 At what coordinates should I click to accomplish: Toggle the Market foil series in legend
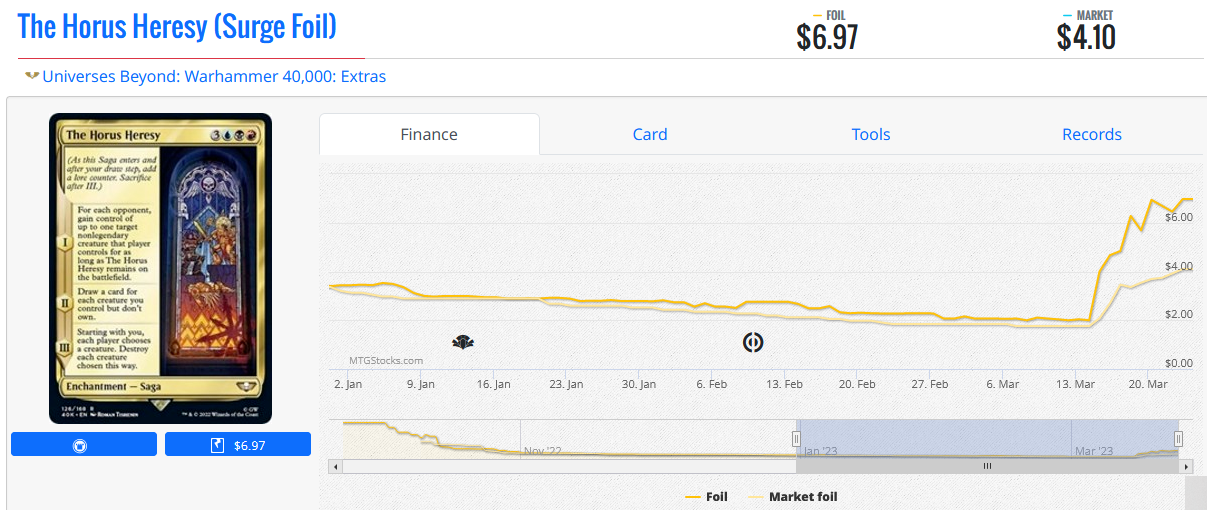793,497
